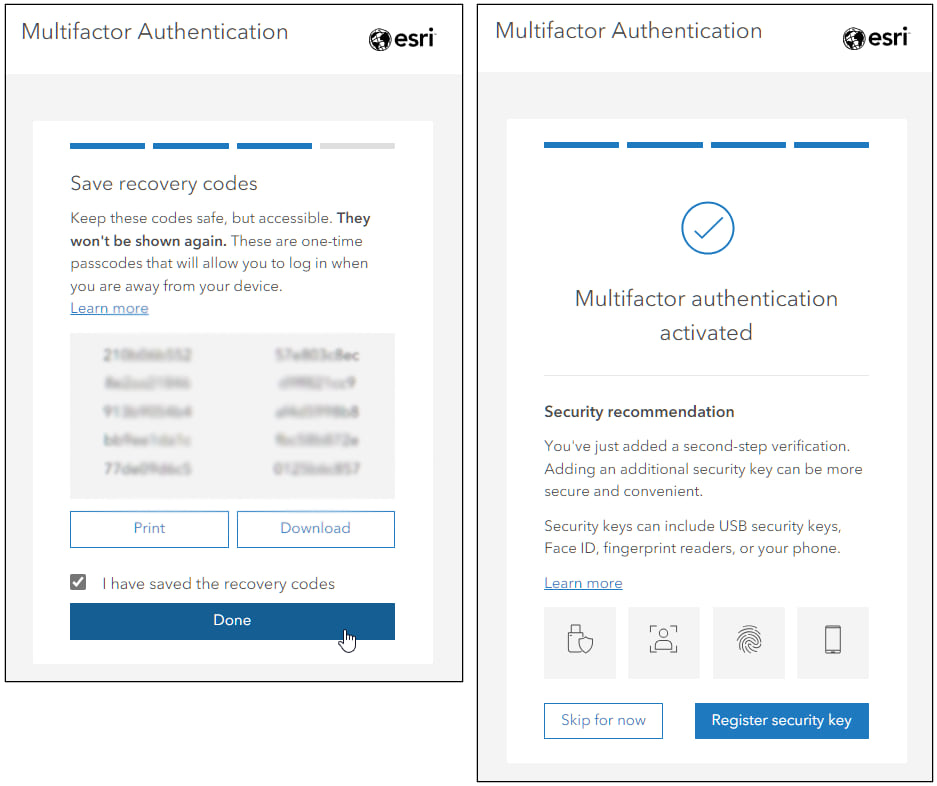This screenshot has height=786, width=937.
Task: Open Learn more link about security keys
Action: [x=583, y=583]
